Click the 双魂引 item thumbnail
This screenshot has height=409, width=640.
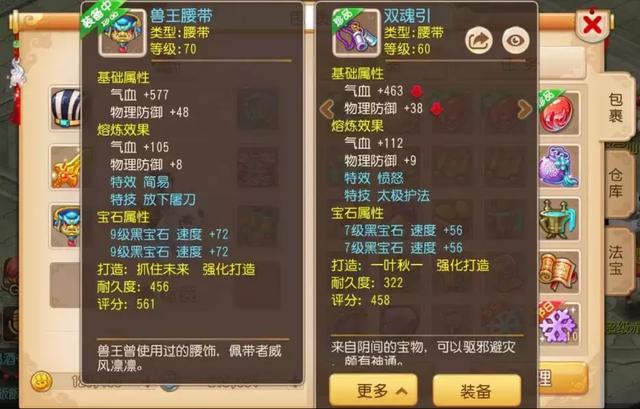pos(356,33)
